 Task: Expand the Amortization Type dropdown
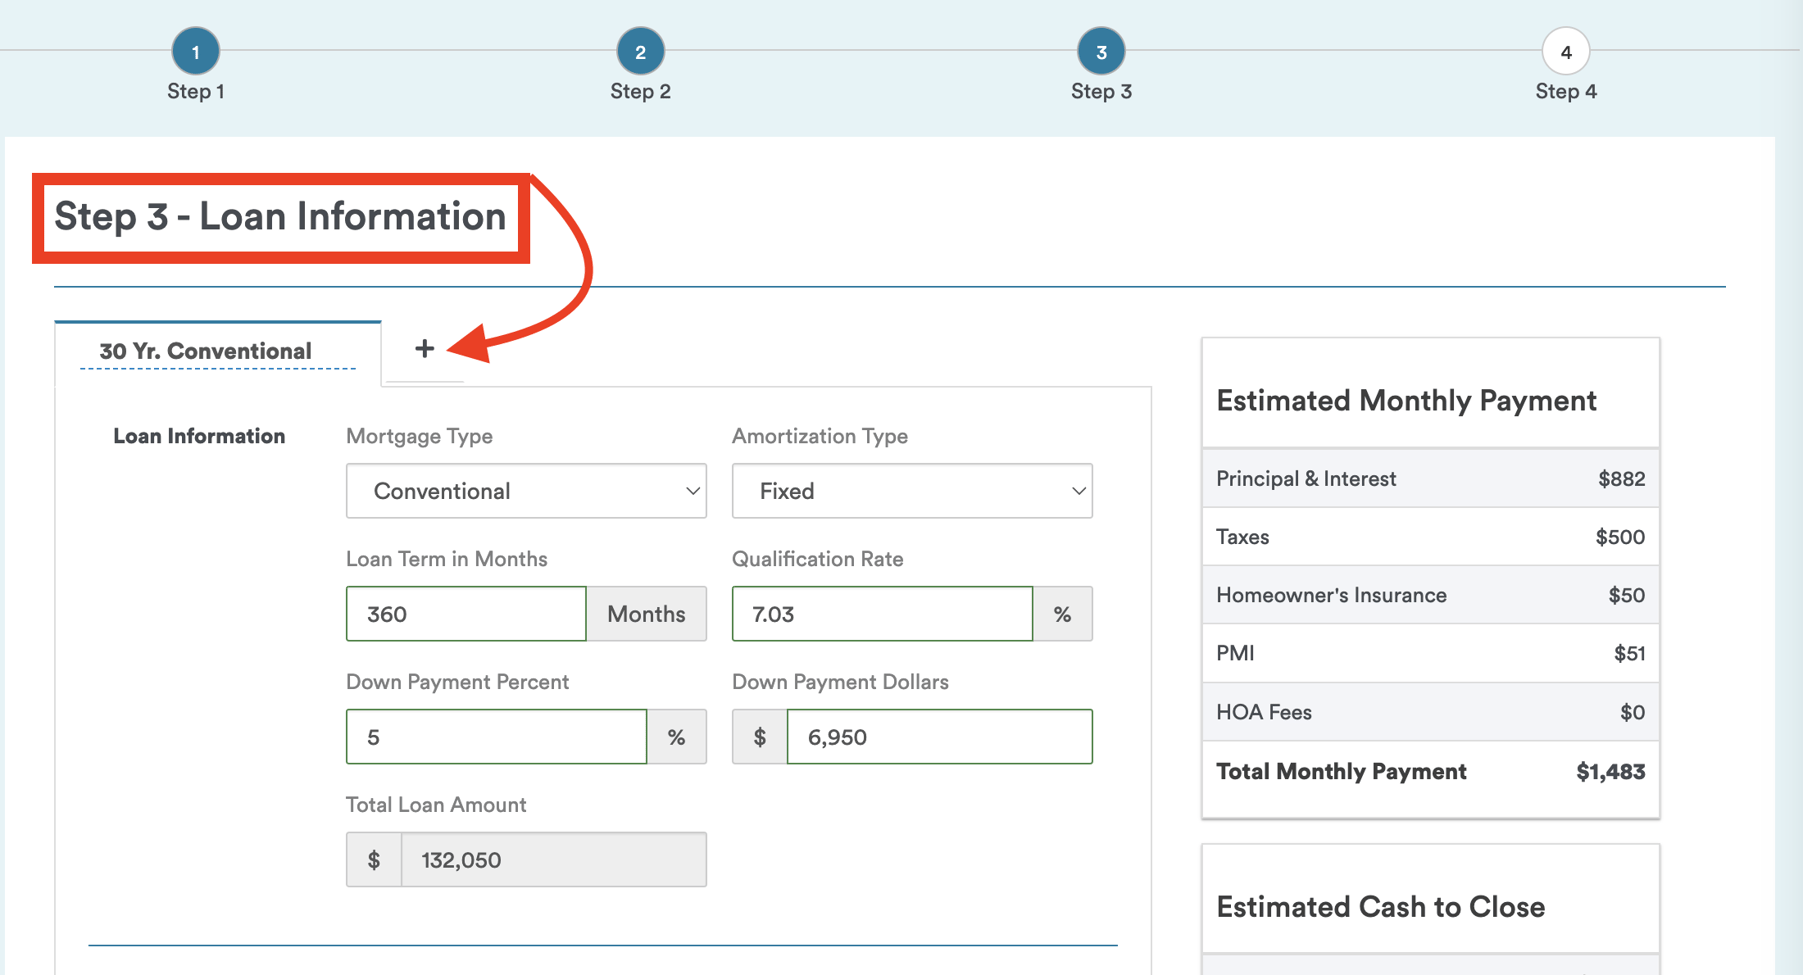(x=912, y=491)
